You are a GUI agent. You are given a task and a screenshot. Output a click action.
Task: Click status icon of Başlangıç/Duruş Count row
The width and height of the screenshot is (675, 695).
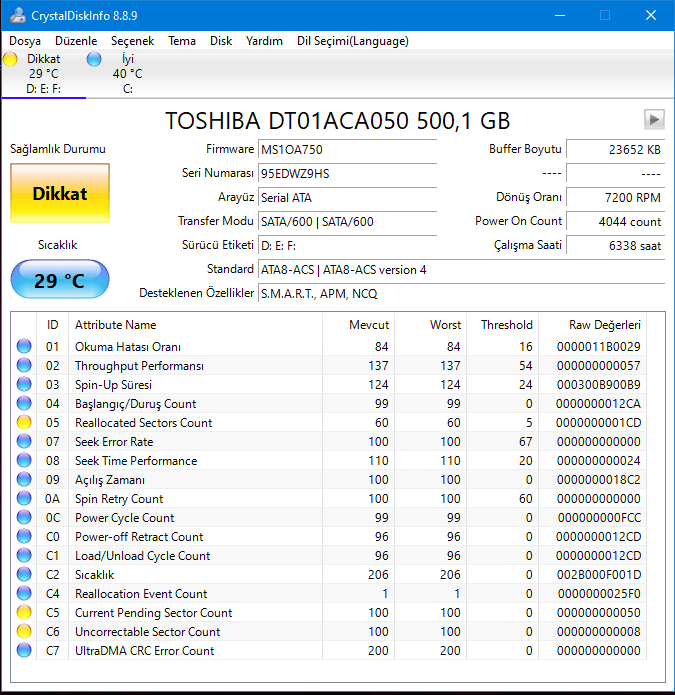point(24,403)
